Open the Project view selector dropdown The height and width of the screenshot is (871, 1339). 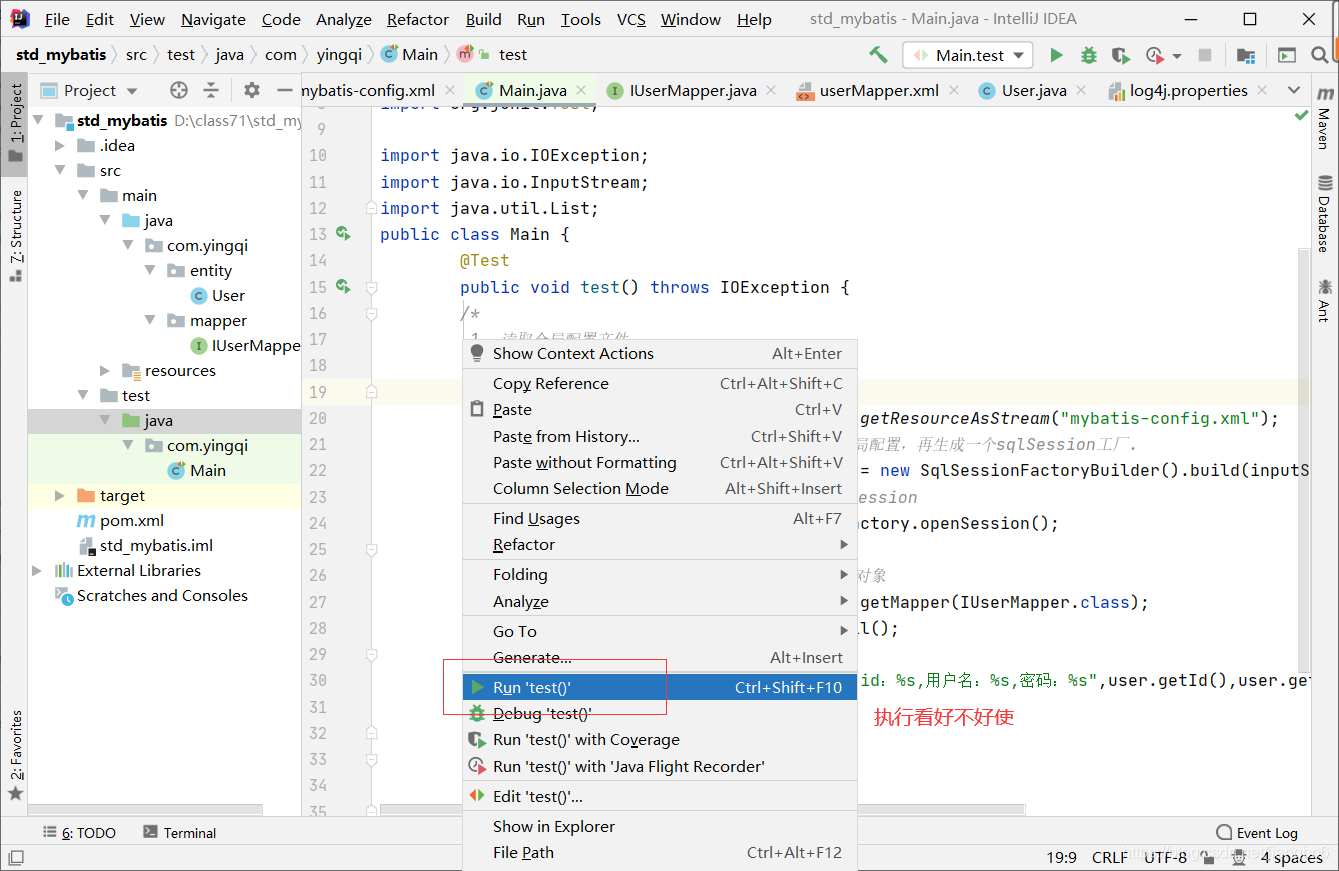click(89, 90)
